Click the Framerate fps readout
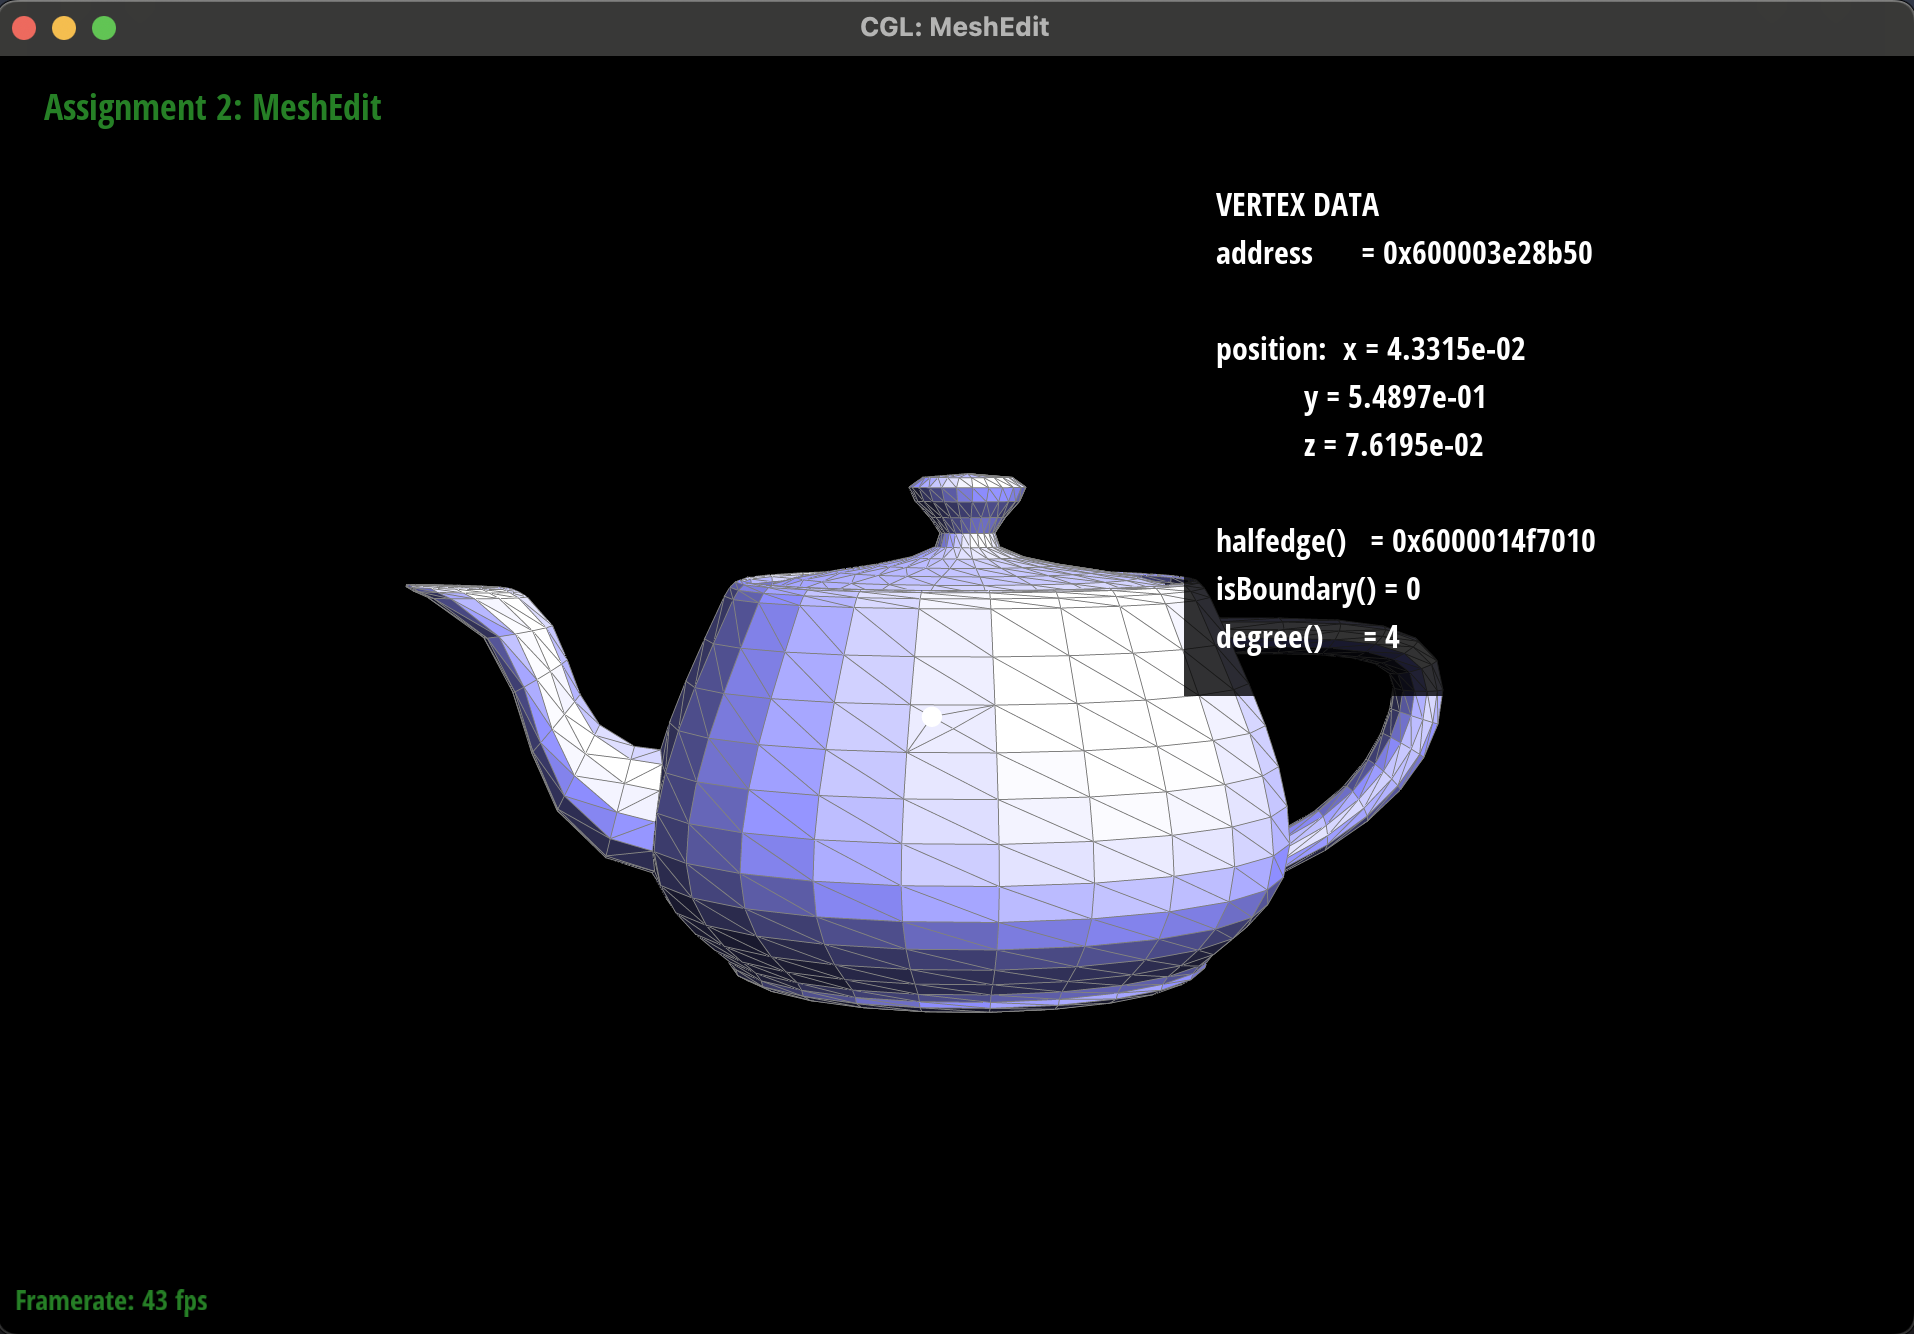Image resolution: width=1914 pixels, height=1334 pixels. (111, 1300)
